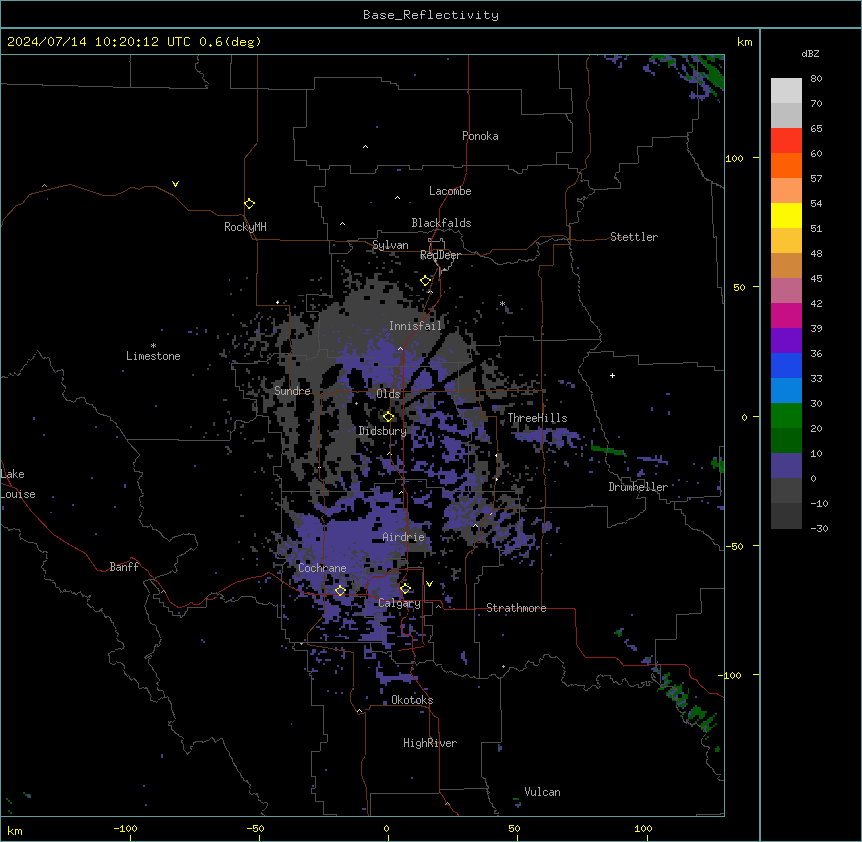This screenshot has width=862, height=842.
Task: Click the Base_Reflectivity title
Action: (431, 15)
